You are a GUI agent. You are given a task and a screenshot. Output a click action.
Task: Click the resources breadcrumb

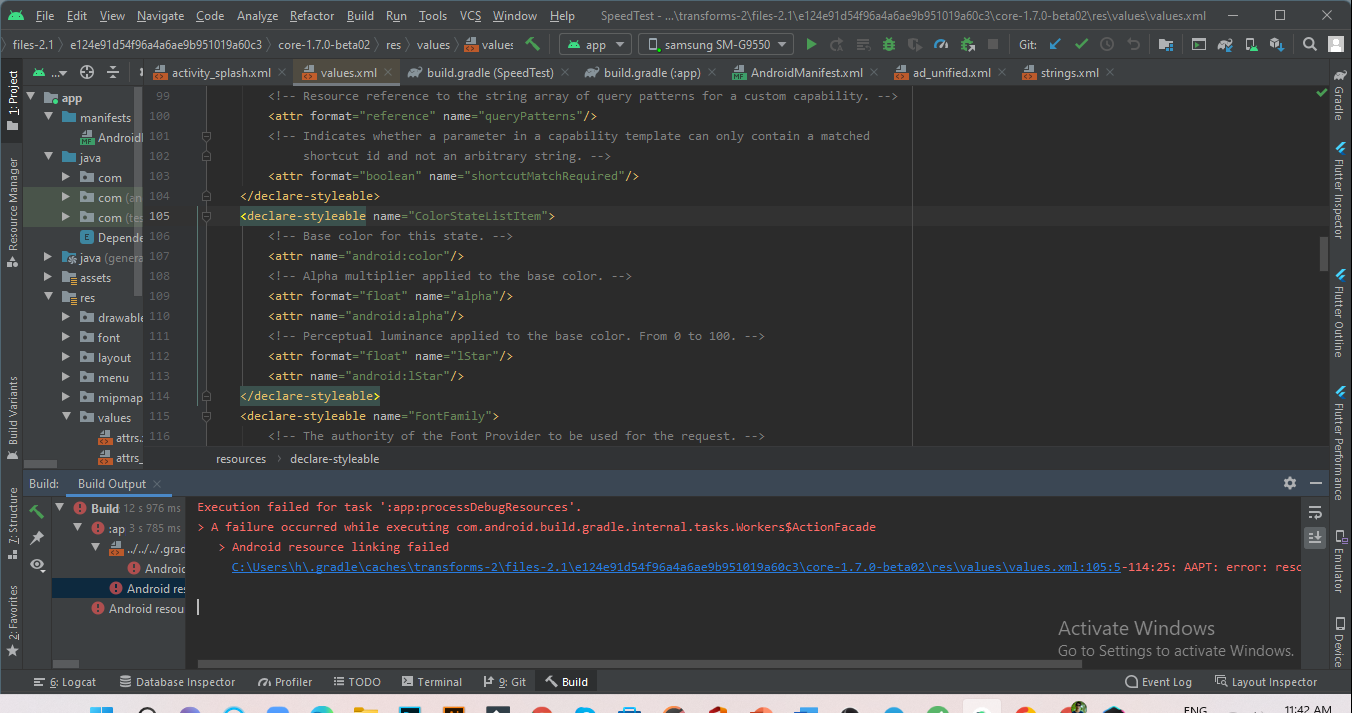click(x=241, y=459)
